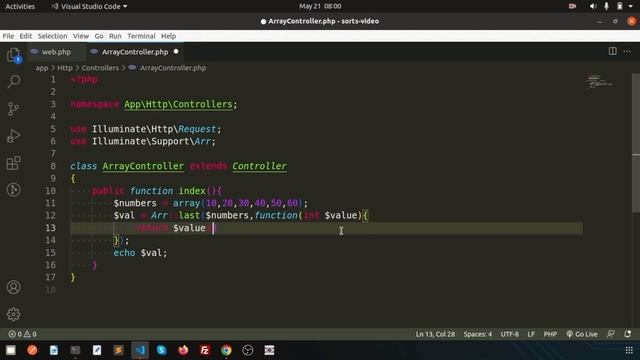The width and height of the screenshot is (640, 360).
Task: Open Show Applications grid icon
Action: (629, 350)
